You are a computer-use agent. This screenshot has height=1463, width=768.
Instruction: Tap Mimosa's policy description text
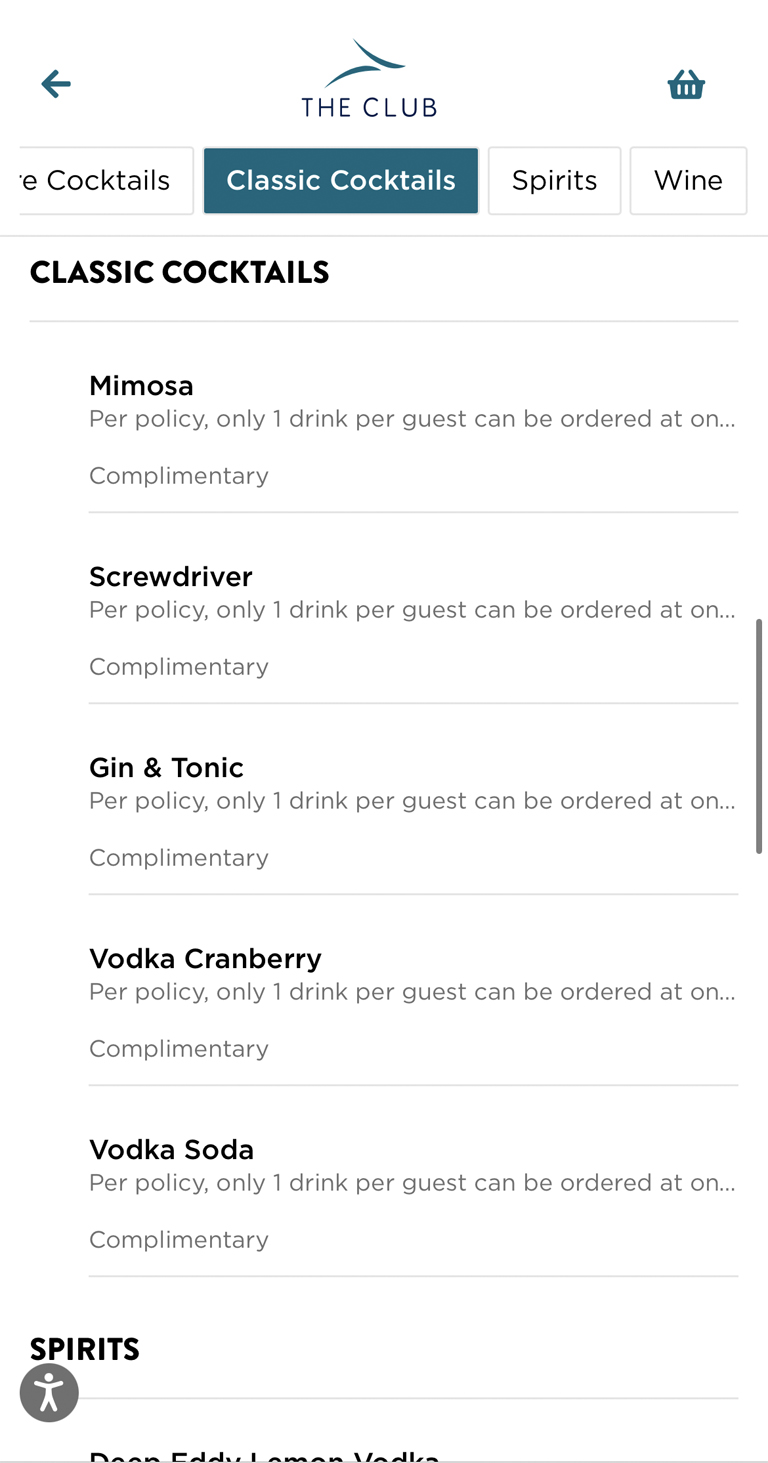[412, 419]
